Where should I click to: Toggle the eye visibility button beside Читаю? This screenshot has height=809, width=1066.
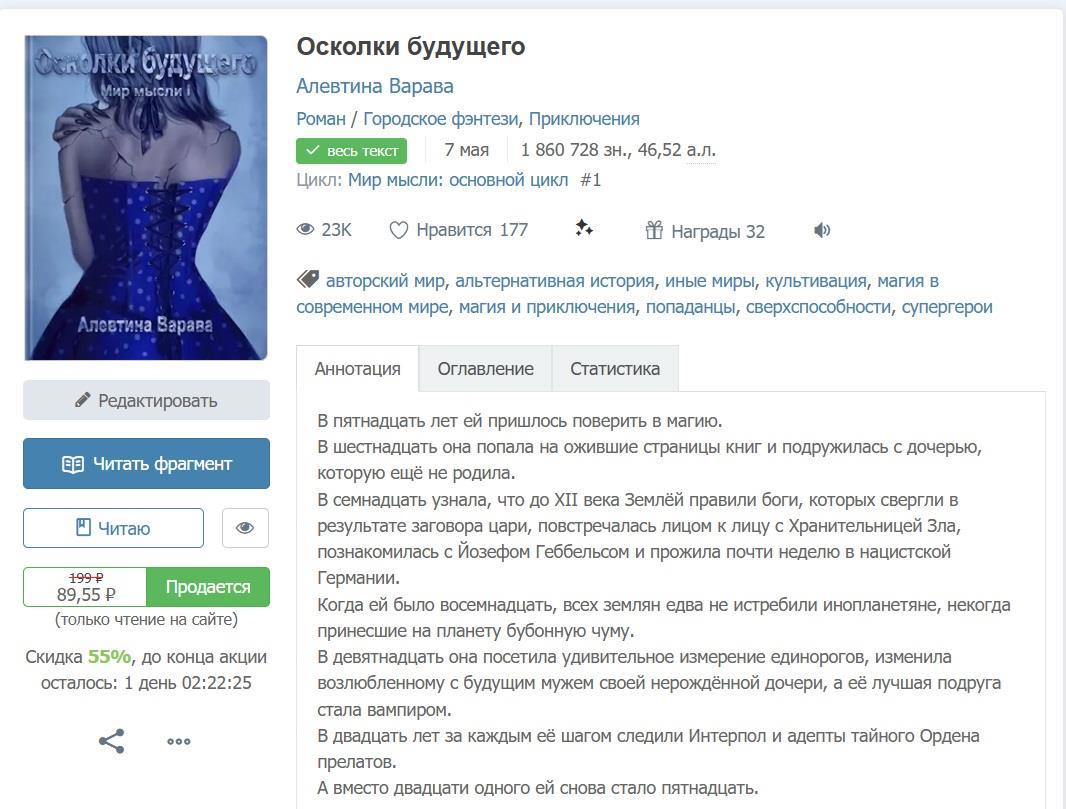(x=245, y=528)
